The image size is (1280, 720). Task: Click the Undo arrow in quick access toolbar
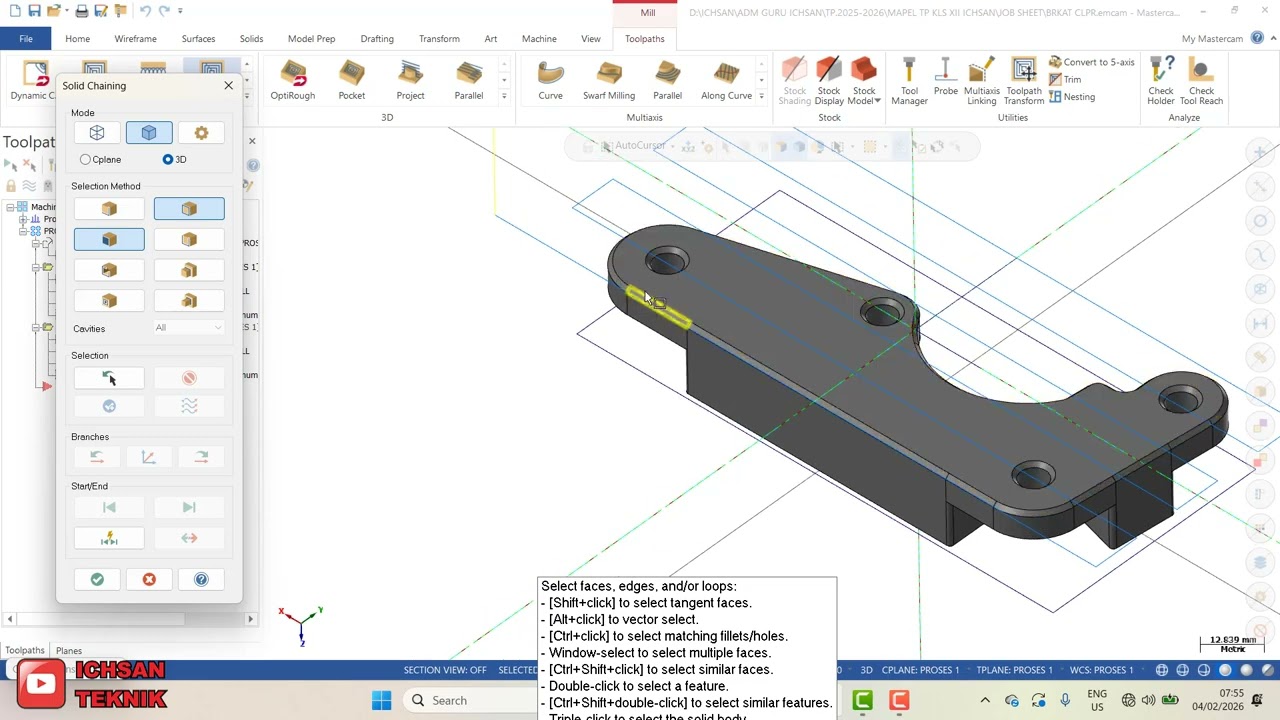click(x=144, y=11)
